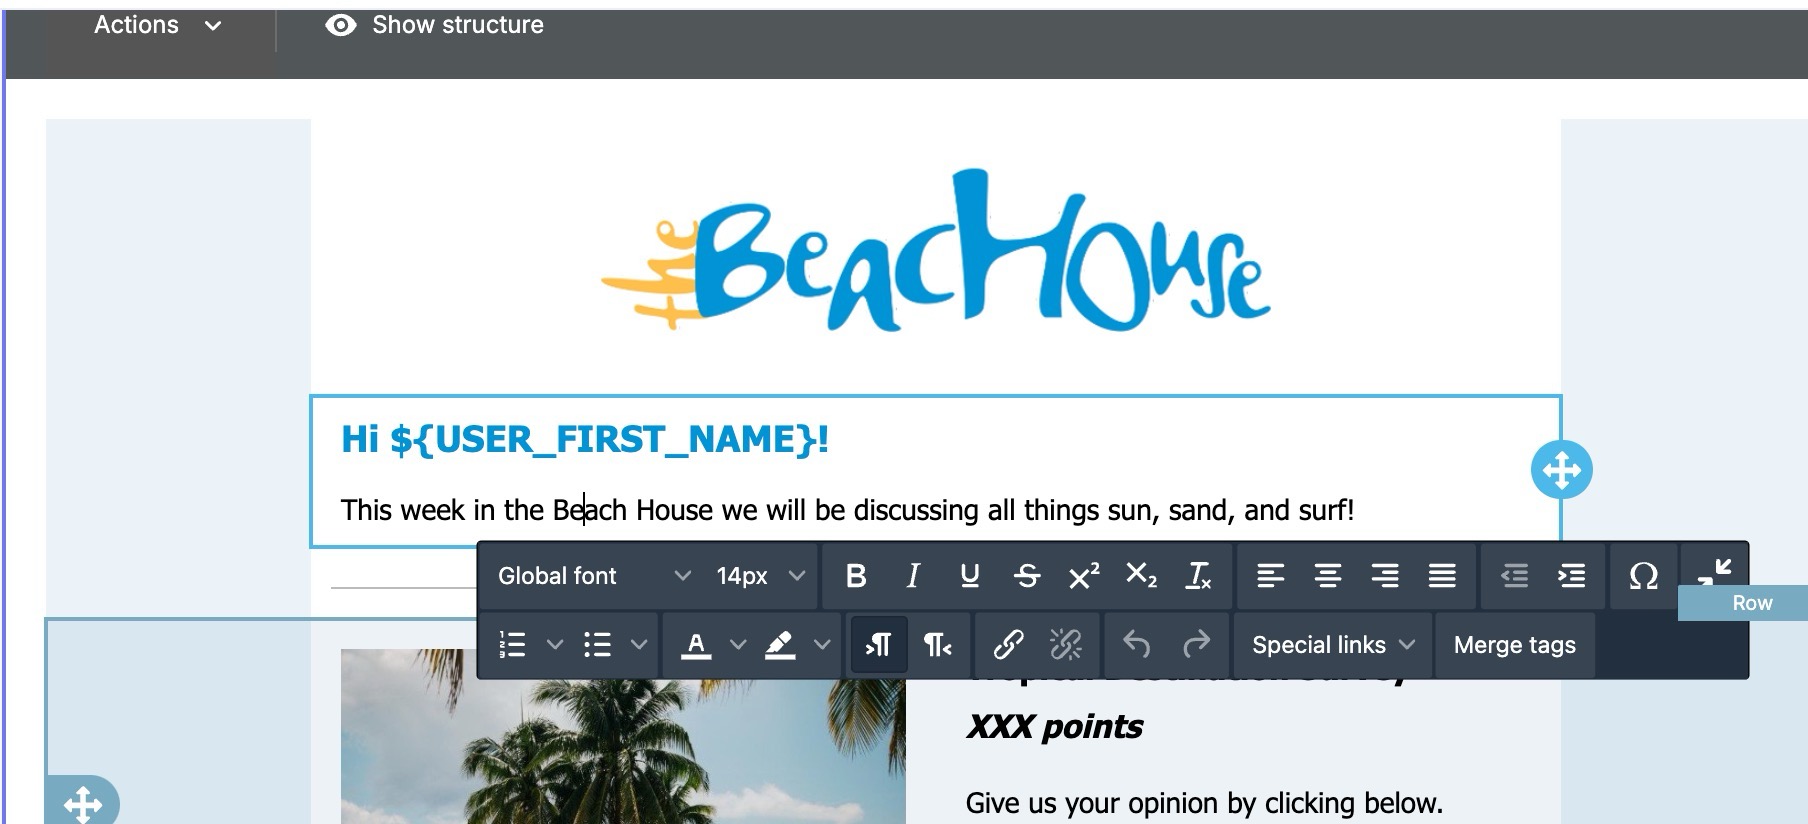Select the palm tree photo
Screen dimensions: 1808x824
(623, 736)
